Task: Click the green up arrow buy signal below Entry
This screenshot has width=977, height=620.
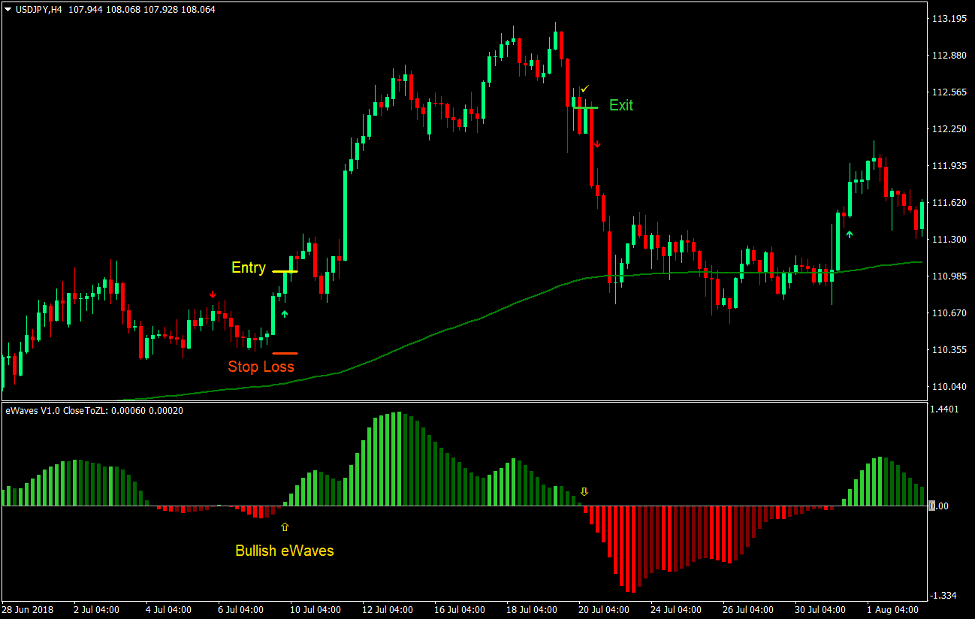Action: tap(285, 313)
